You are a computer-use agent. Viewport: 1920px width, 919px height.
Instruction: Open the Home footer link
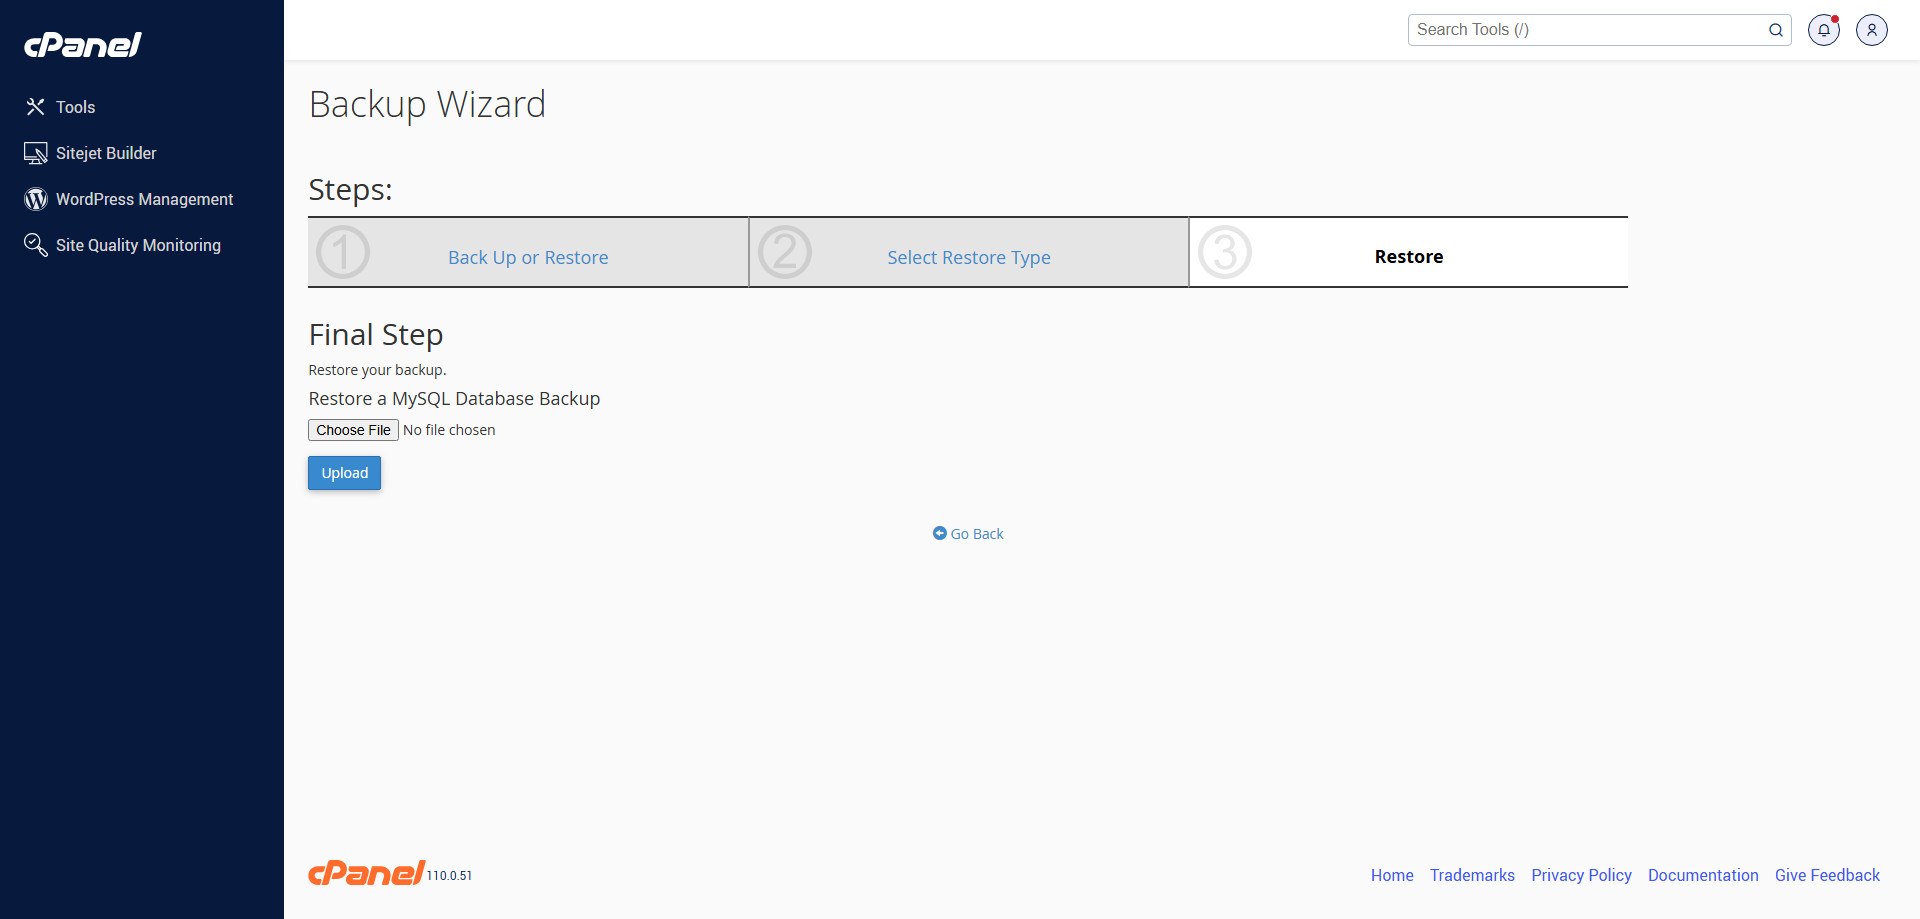[x=1391, y=875]
